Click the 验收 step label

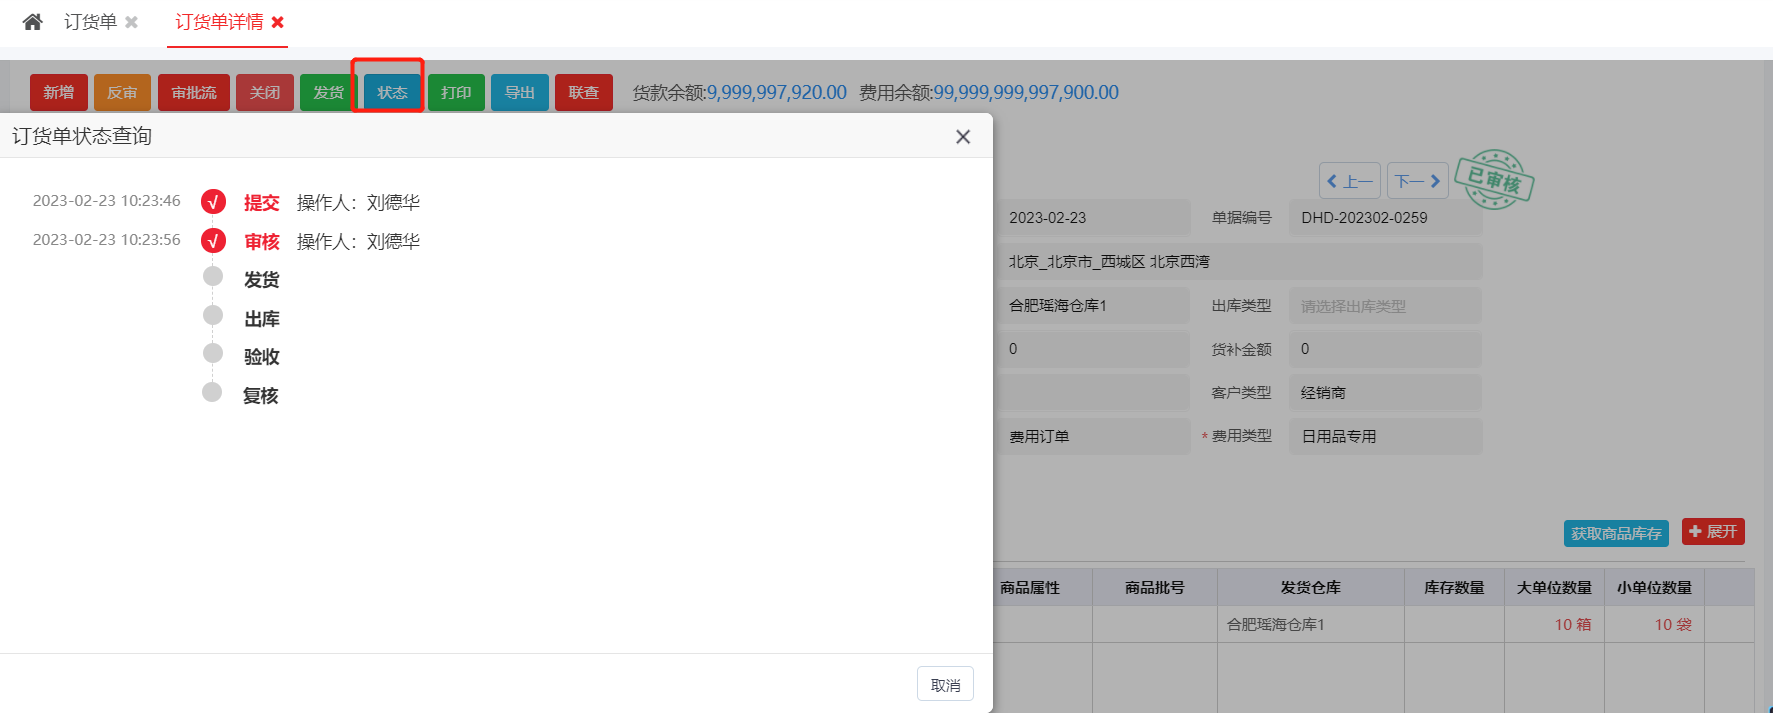(x=262, y=357)
